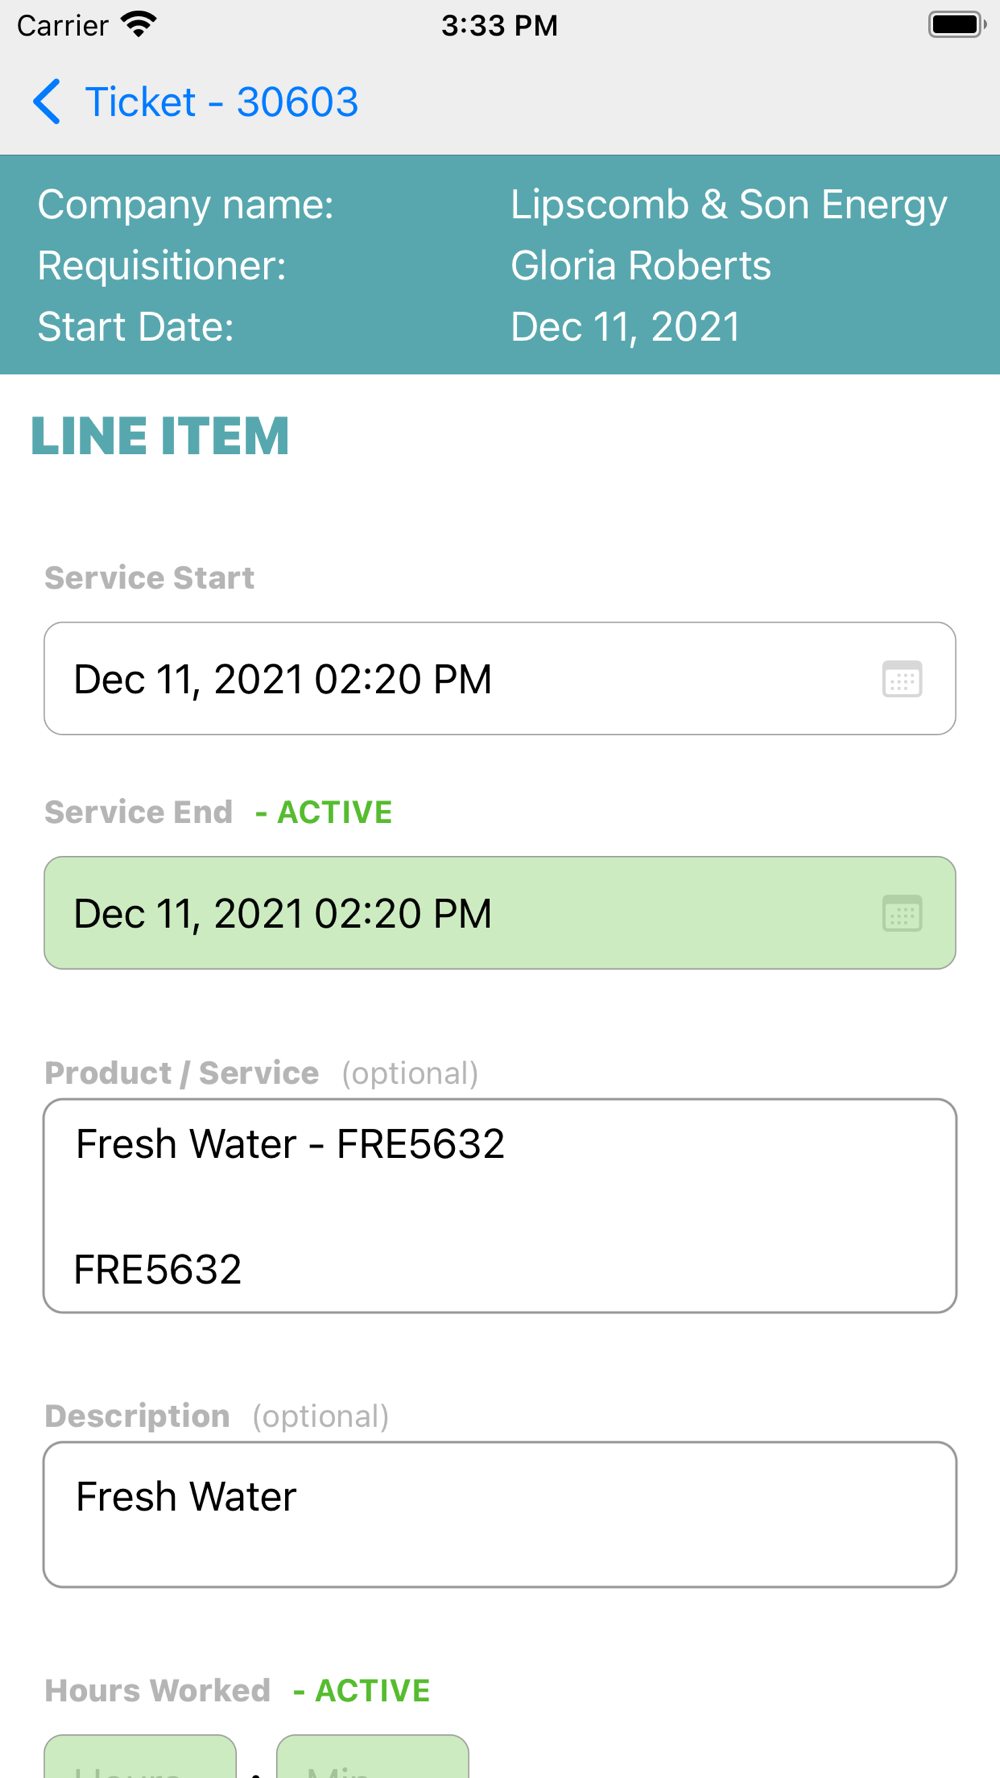Edit the Description field containing Fresh Water
The image size is (1000, 1778).
pyautogui.click(x=500, y=1514)
